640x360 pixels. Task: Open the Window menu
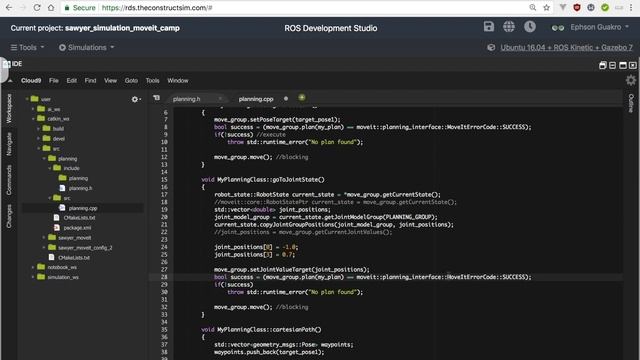pos(178,81)
